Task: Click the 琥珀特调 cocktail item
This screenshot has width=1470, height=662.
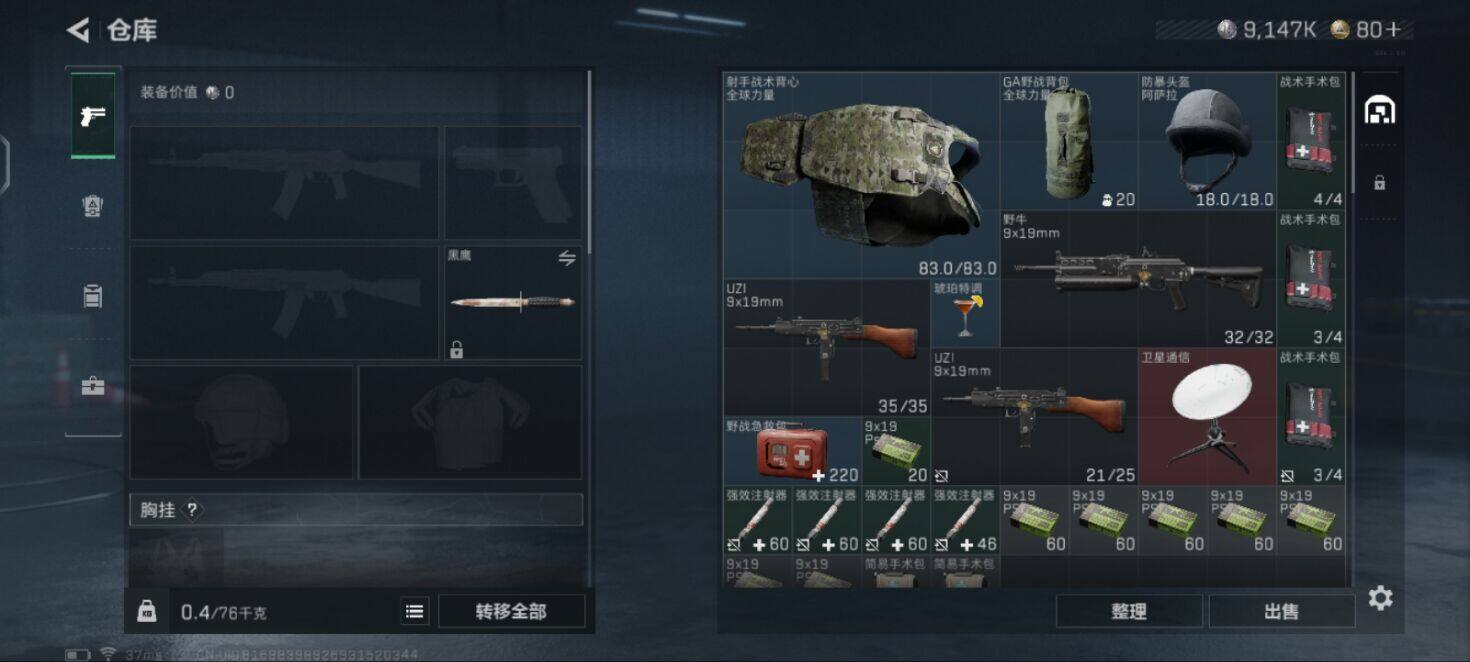Action: 965,314
